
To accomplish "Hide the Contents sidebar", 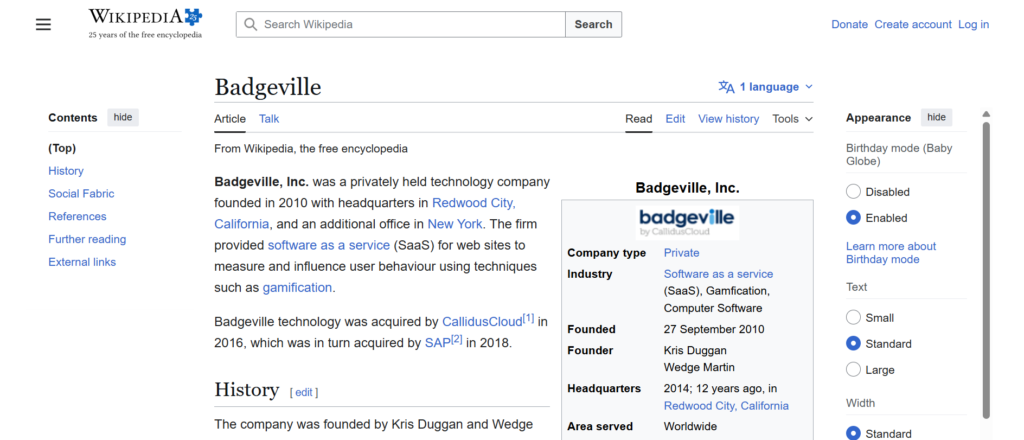I will click(x=123, y=117).
